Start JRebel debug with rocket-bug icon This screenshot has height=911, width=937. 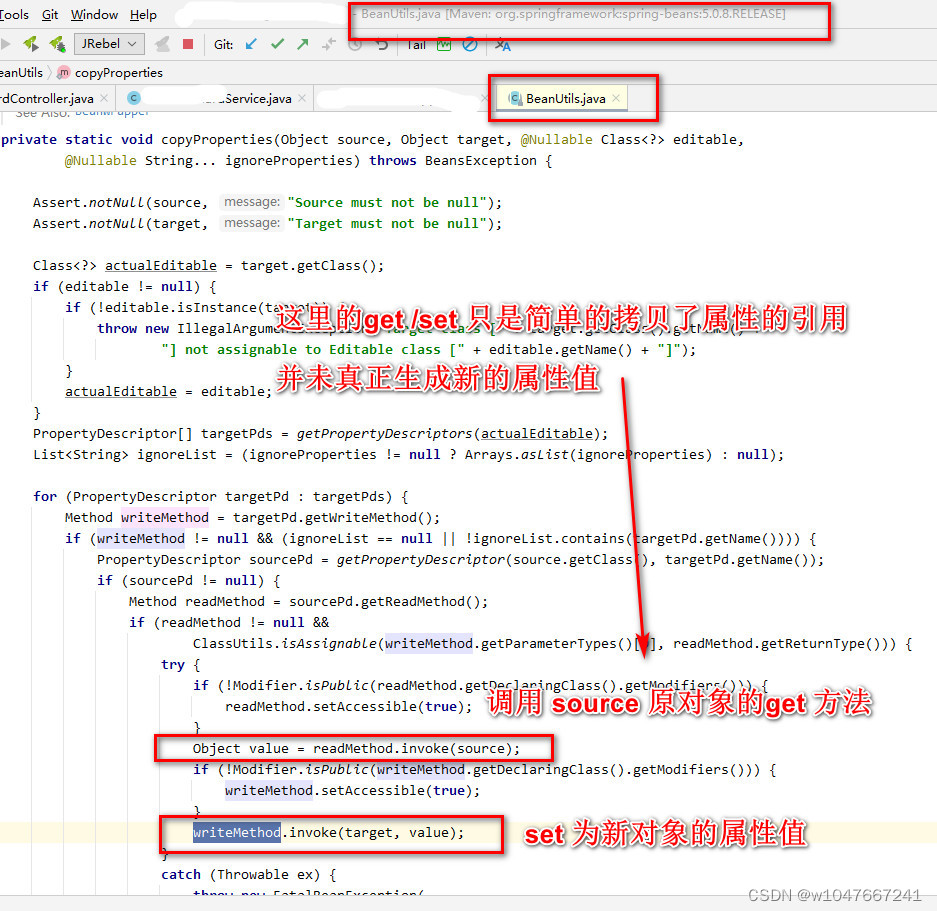pyautogui.click(x=57, y=44)
